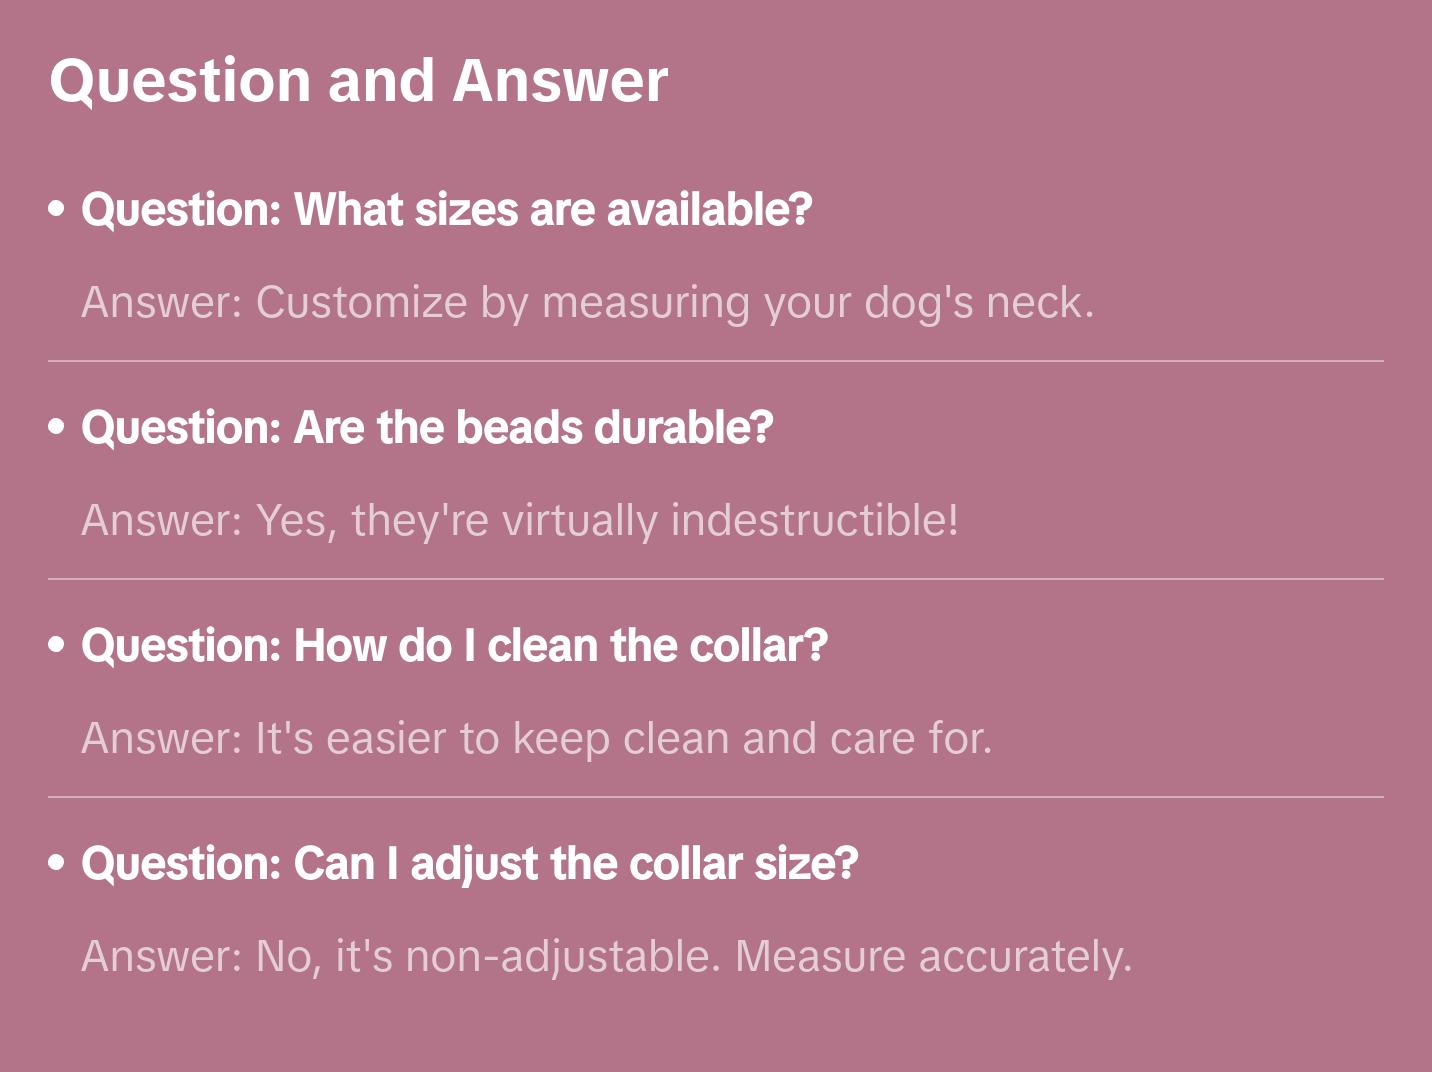Click the divider line below the cleaning answer
The image size is (1432, 1072).
(715, 797)
